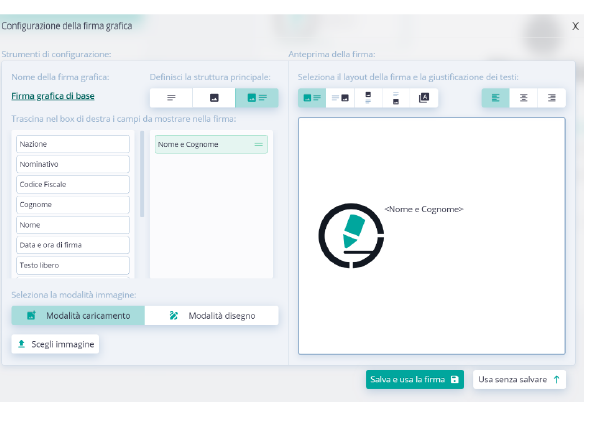Select image-only structure icon
The width and height of the screenshot is (595, 430).
214,98
